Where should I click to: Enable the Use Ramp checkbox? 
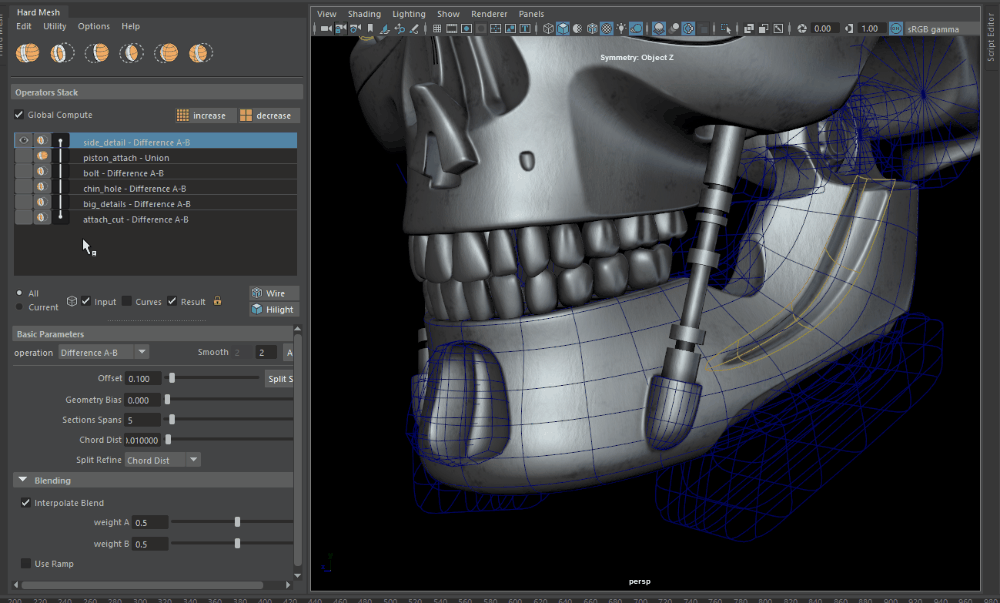tap(26, 563)
